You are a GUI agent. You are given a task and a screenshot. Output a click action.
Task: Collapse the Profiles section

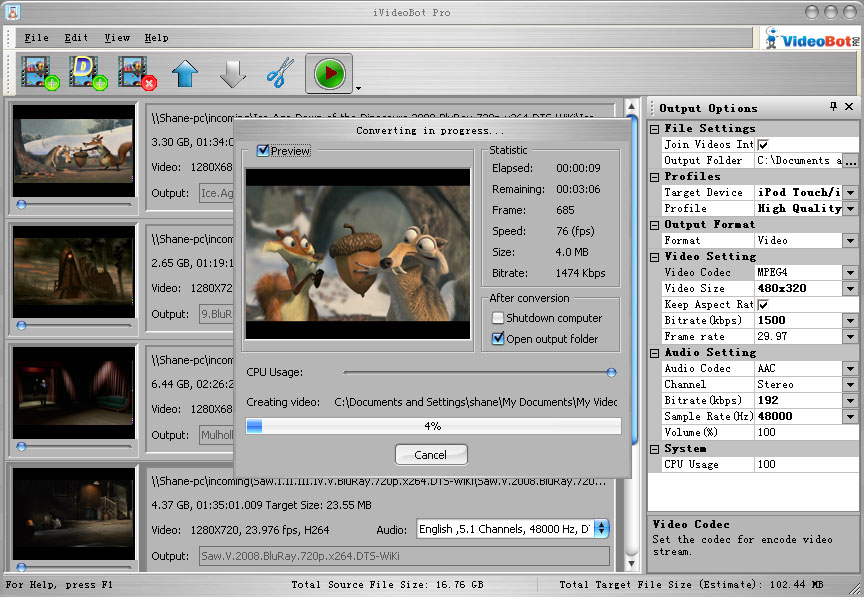point(654,177)
